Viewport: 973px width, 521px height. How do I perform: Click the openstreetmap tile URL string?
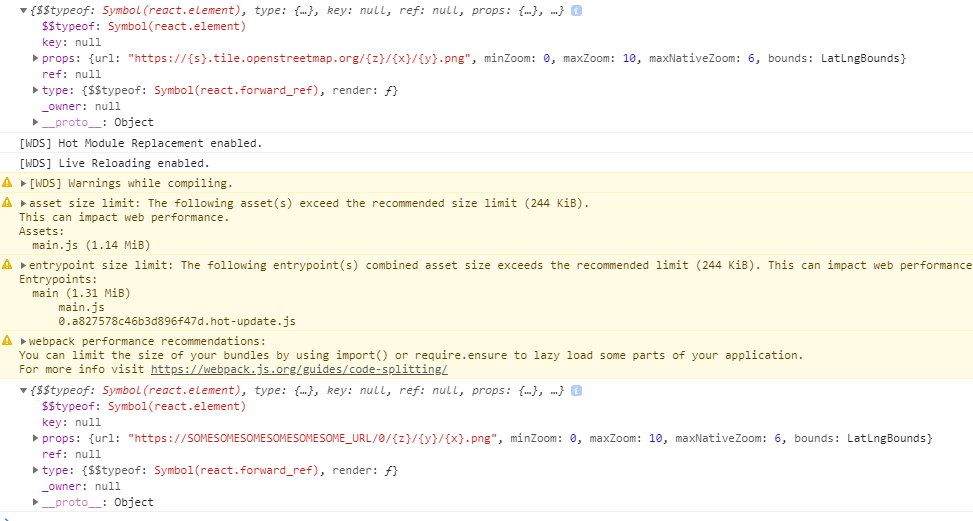pyautogui.click(x=300, y=58)
